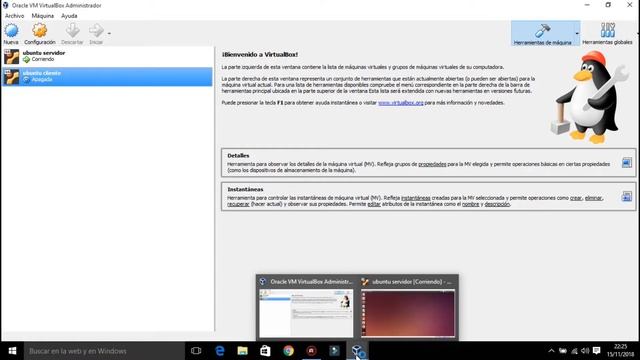Click the teal app icon beside VirtualBox
The height and width of the screenshot is (360, 640).
pyautogui.click(x=334, y=351)
